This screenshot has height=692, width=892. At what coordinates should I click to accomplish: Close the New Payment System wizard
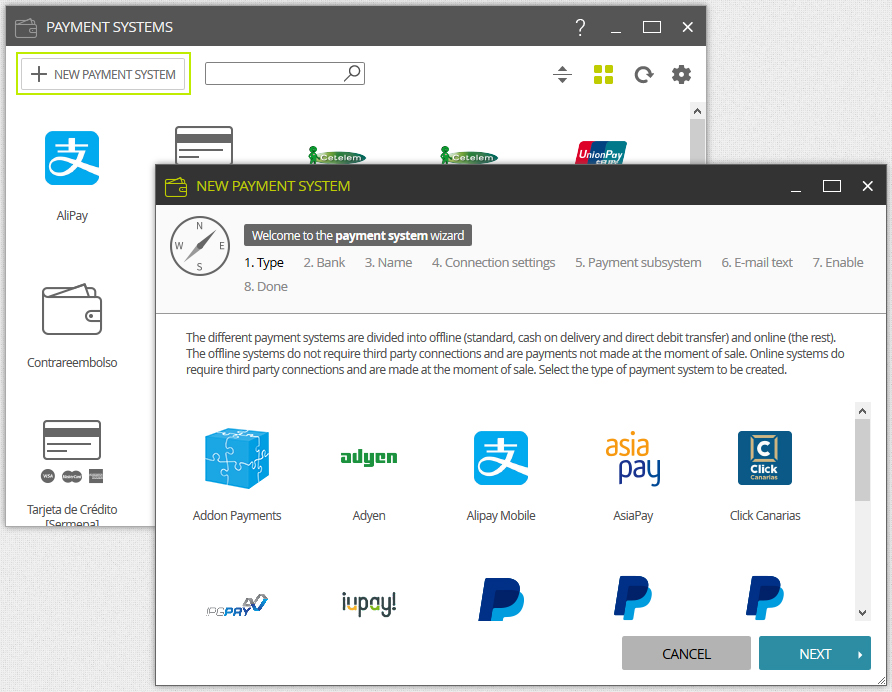coord(867,186)
